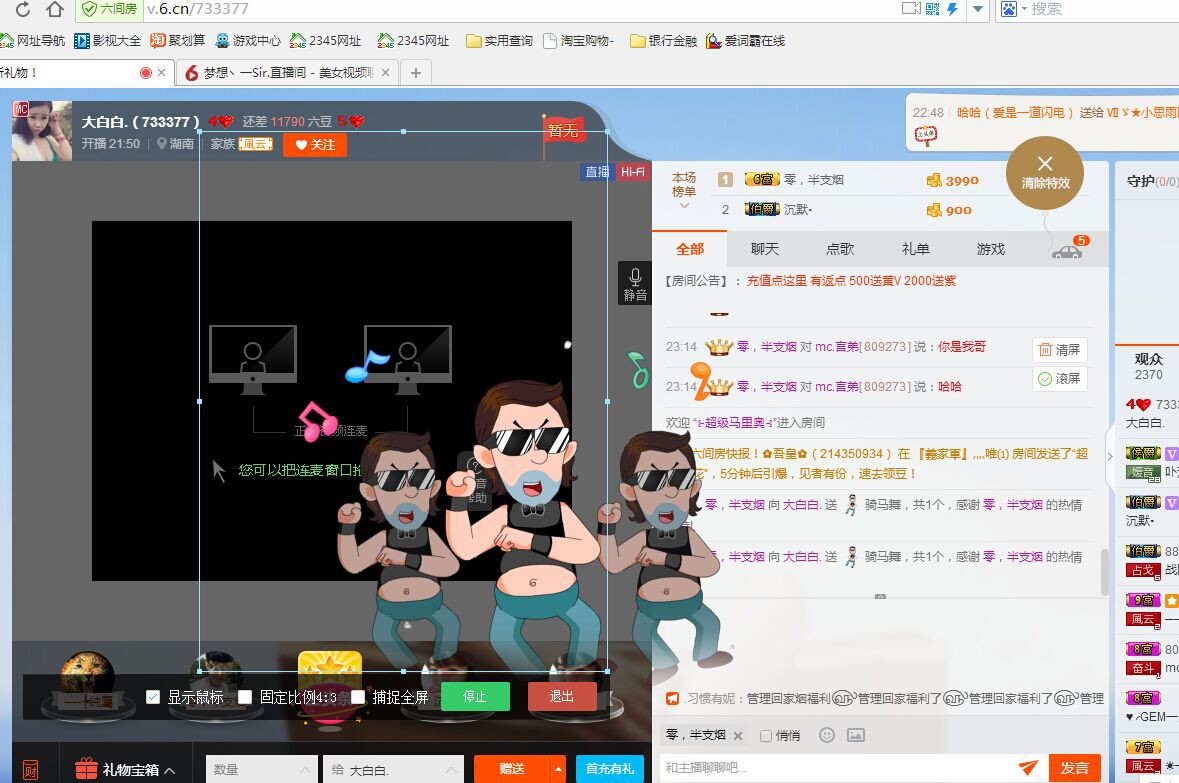Collapse audience side panel with arrow
The height and width of the screenshot is (783, 1179).
(1110, 455)
